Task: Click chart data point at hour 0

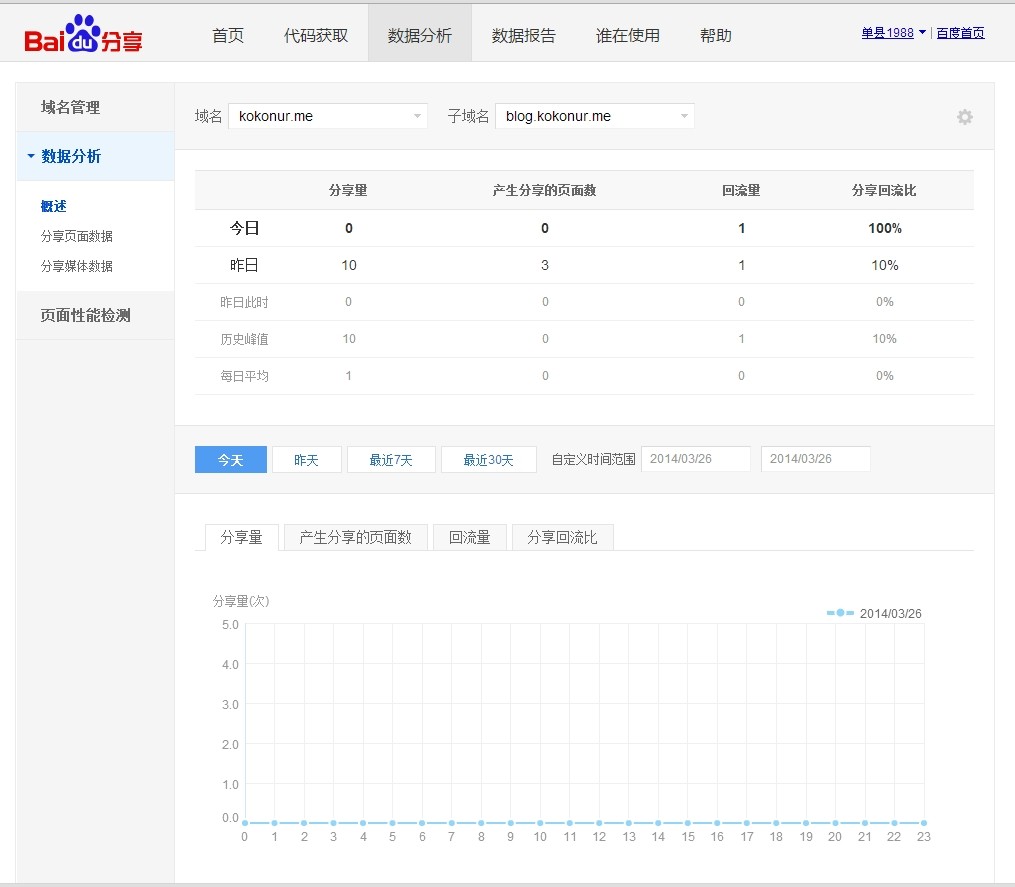Action: pos(245,823)
